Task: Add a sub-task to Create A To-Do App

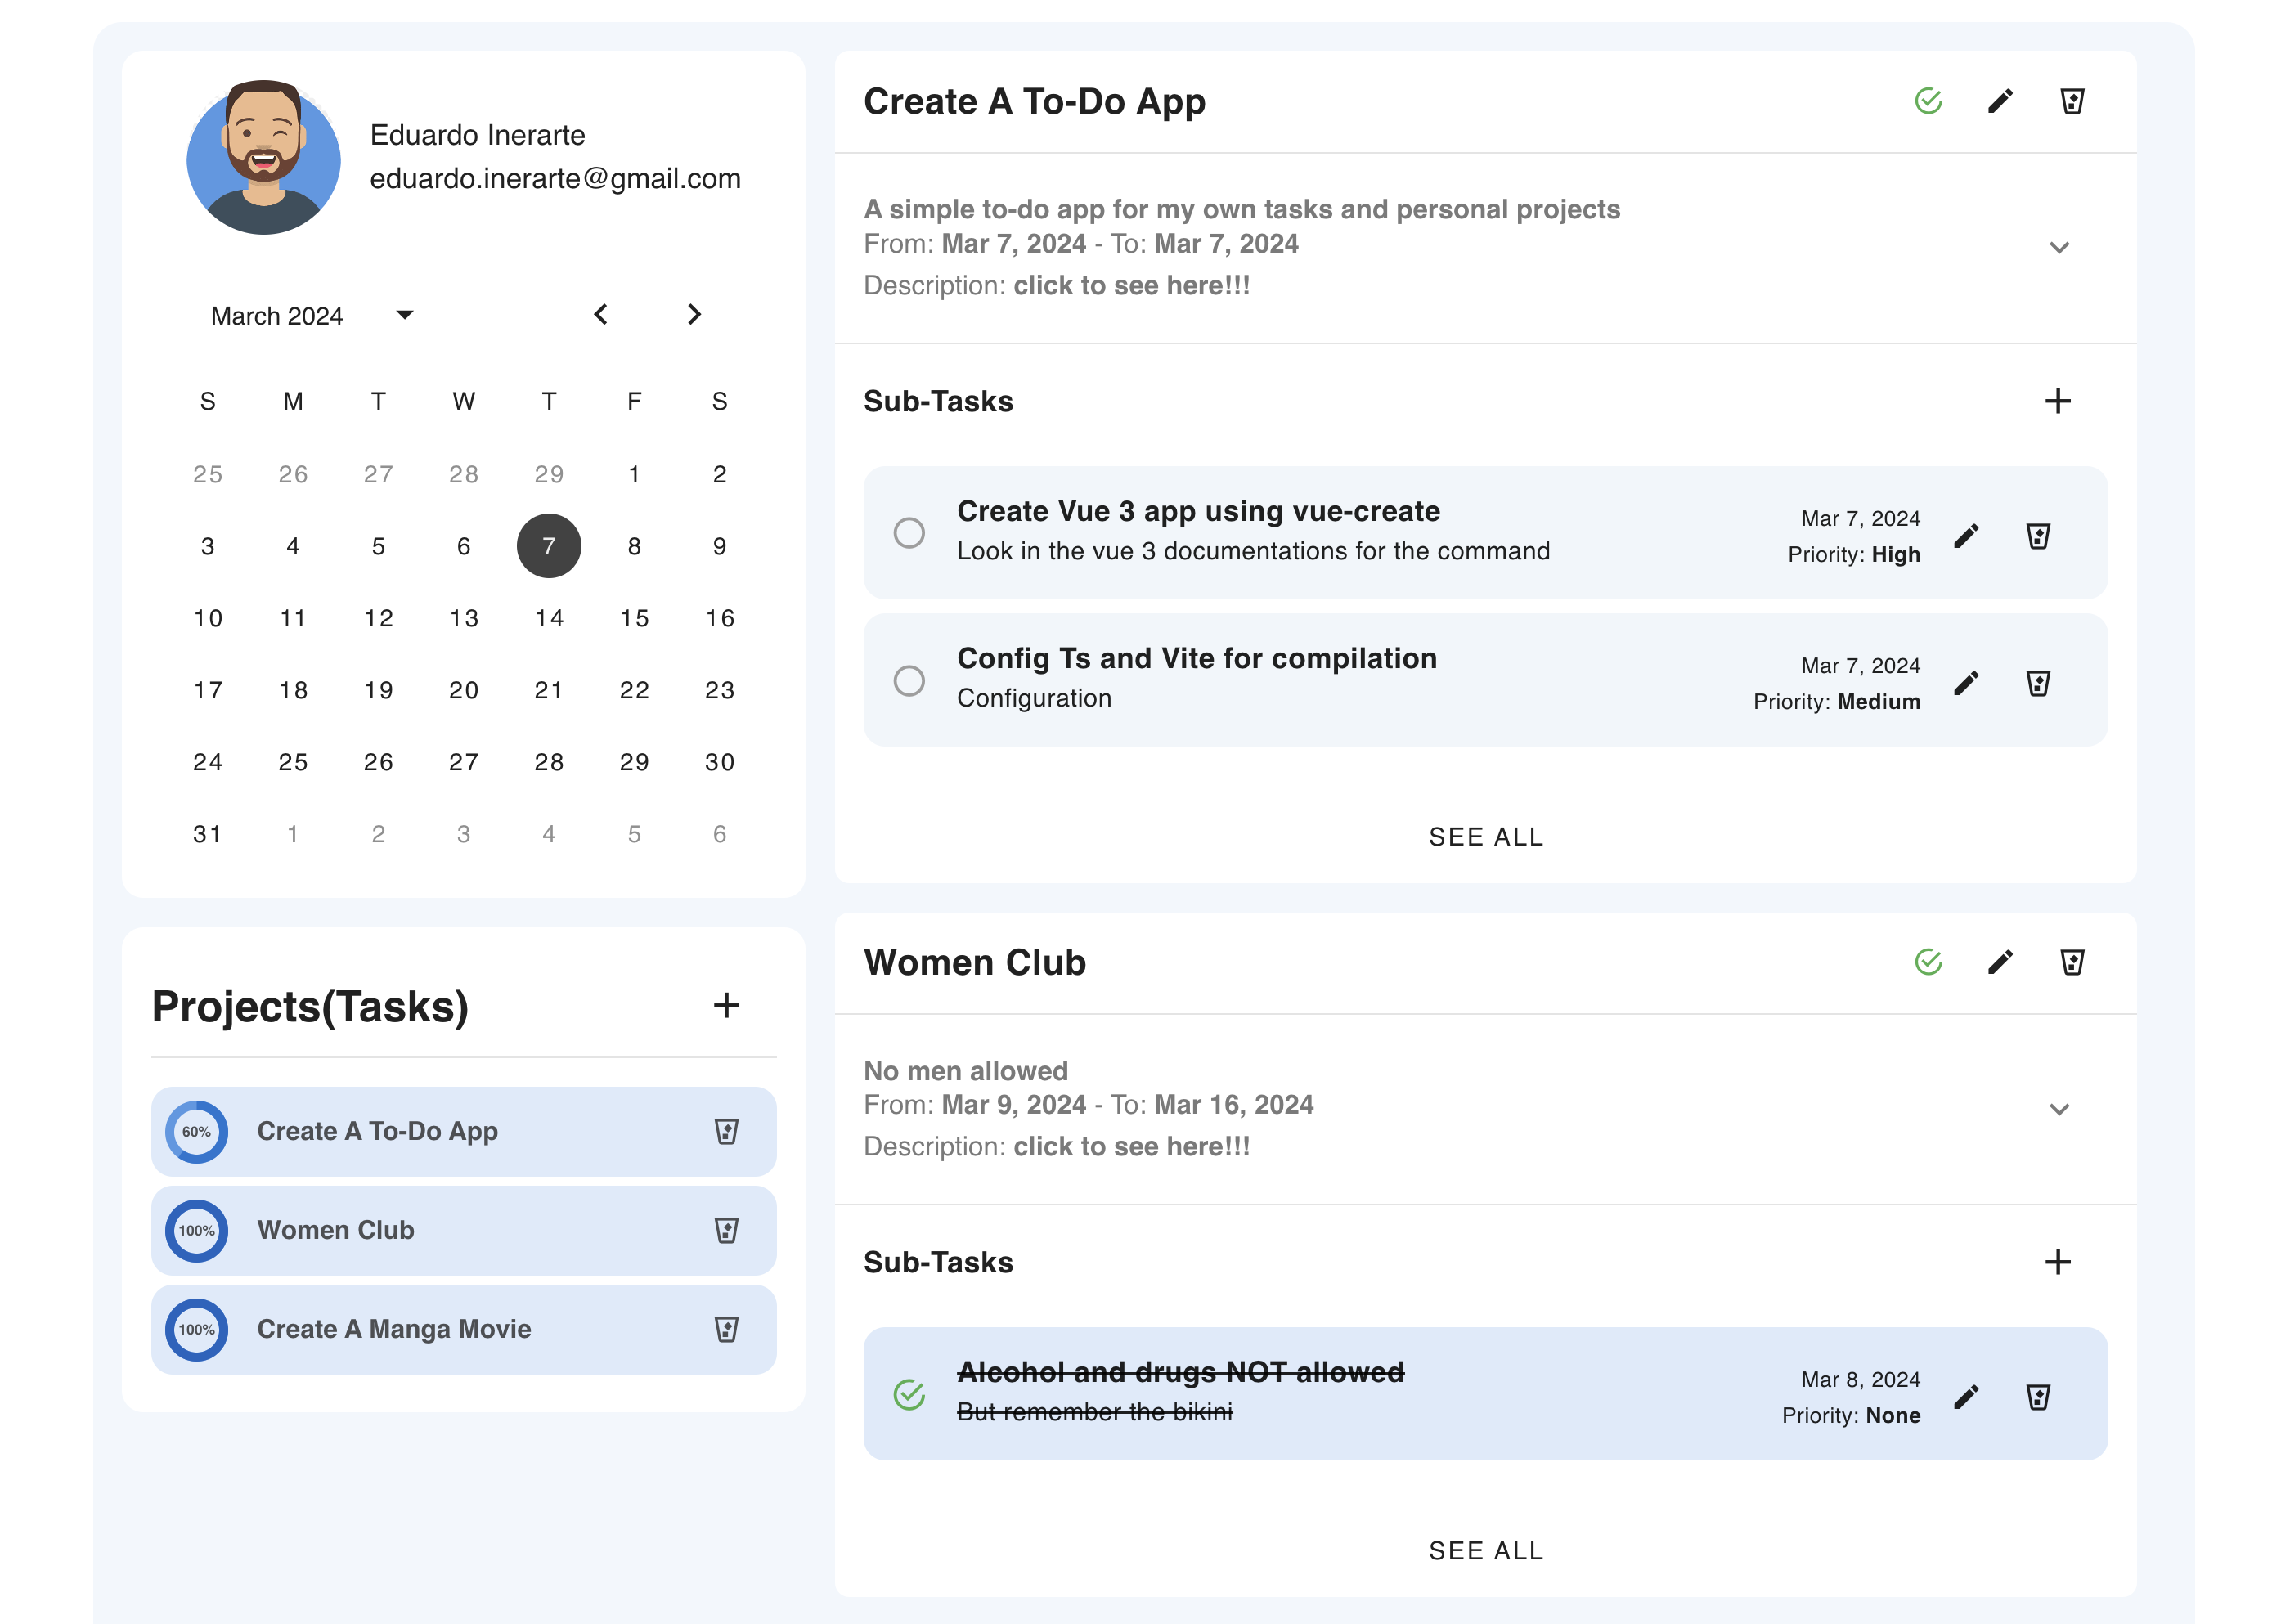Action: tap(2057, 401)
